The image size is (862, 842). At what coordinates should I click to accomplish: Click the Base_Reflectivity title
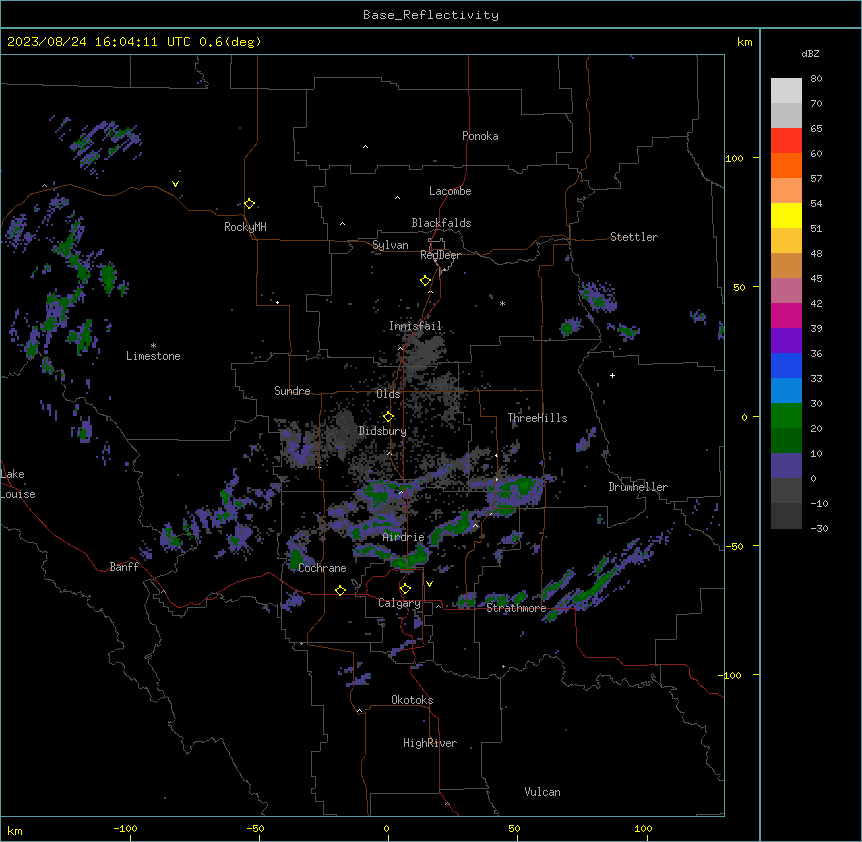431,15
